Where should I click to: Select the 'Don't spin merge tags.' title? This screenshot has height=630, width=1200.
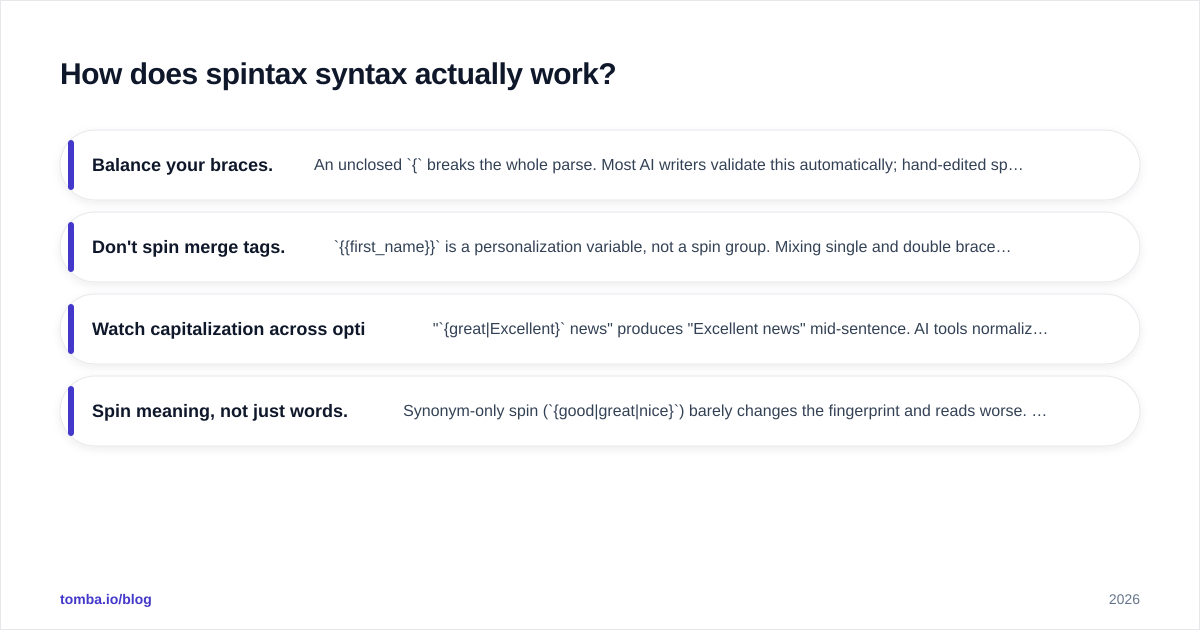188,247
